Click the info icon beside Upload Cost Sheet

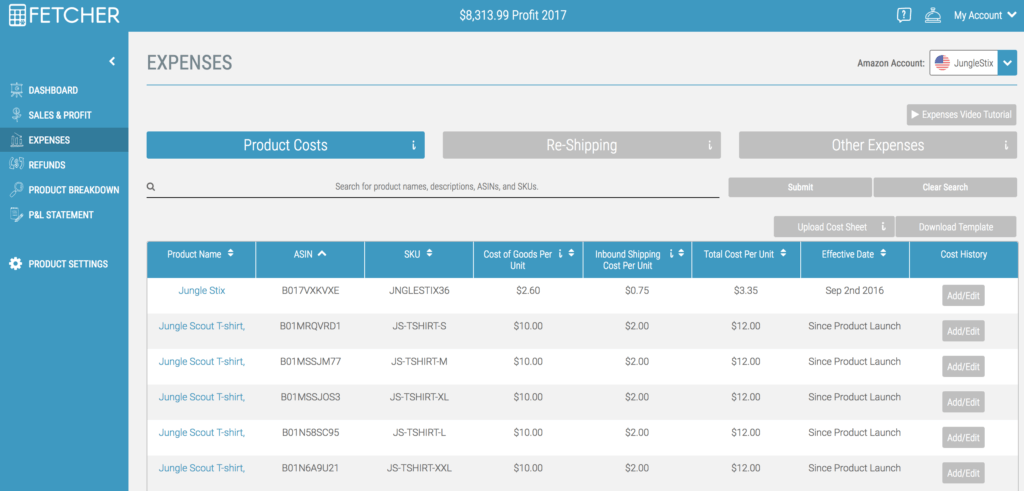(x=883, y=227)
